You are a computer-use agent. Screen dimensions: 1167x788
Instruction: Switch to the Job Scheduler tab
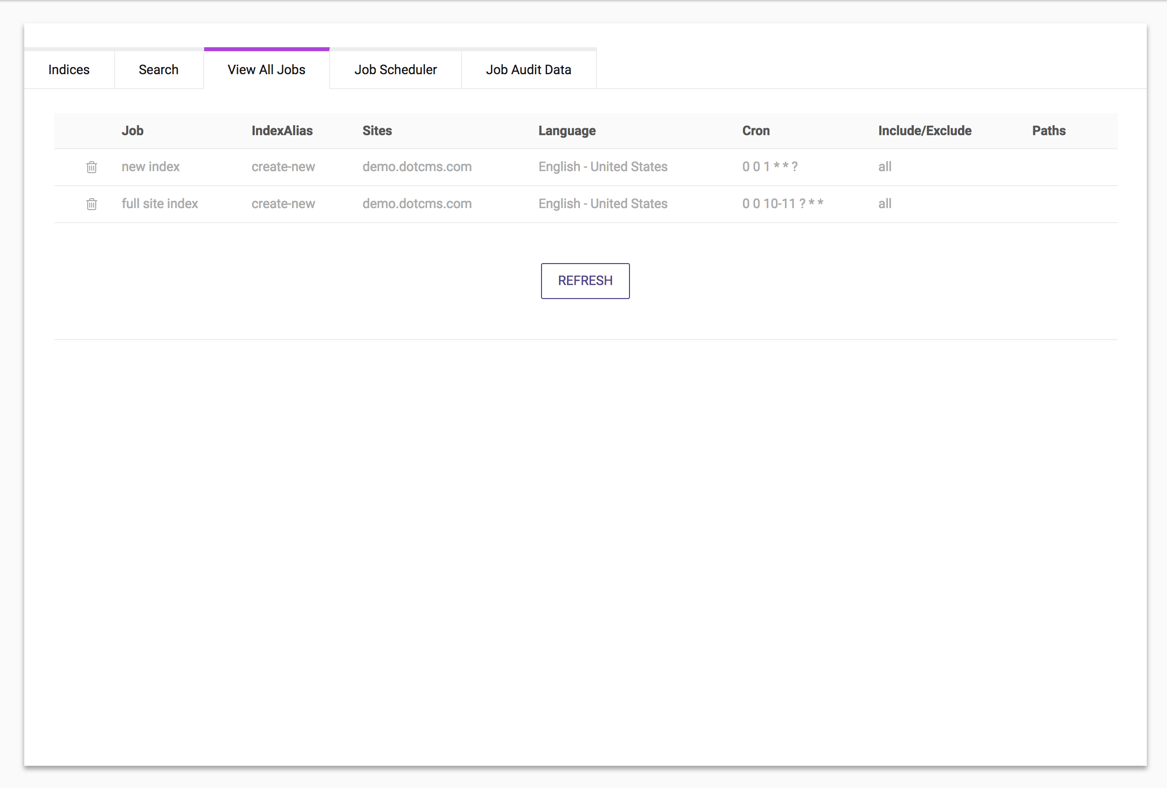pos(395,69)
